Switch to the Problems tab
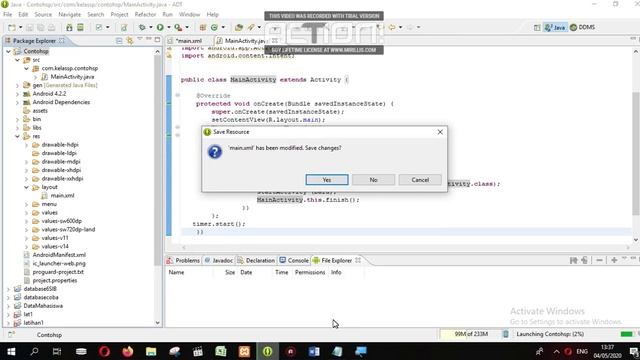640x360 pixels. point(183,260)
